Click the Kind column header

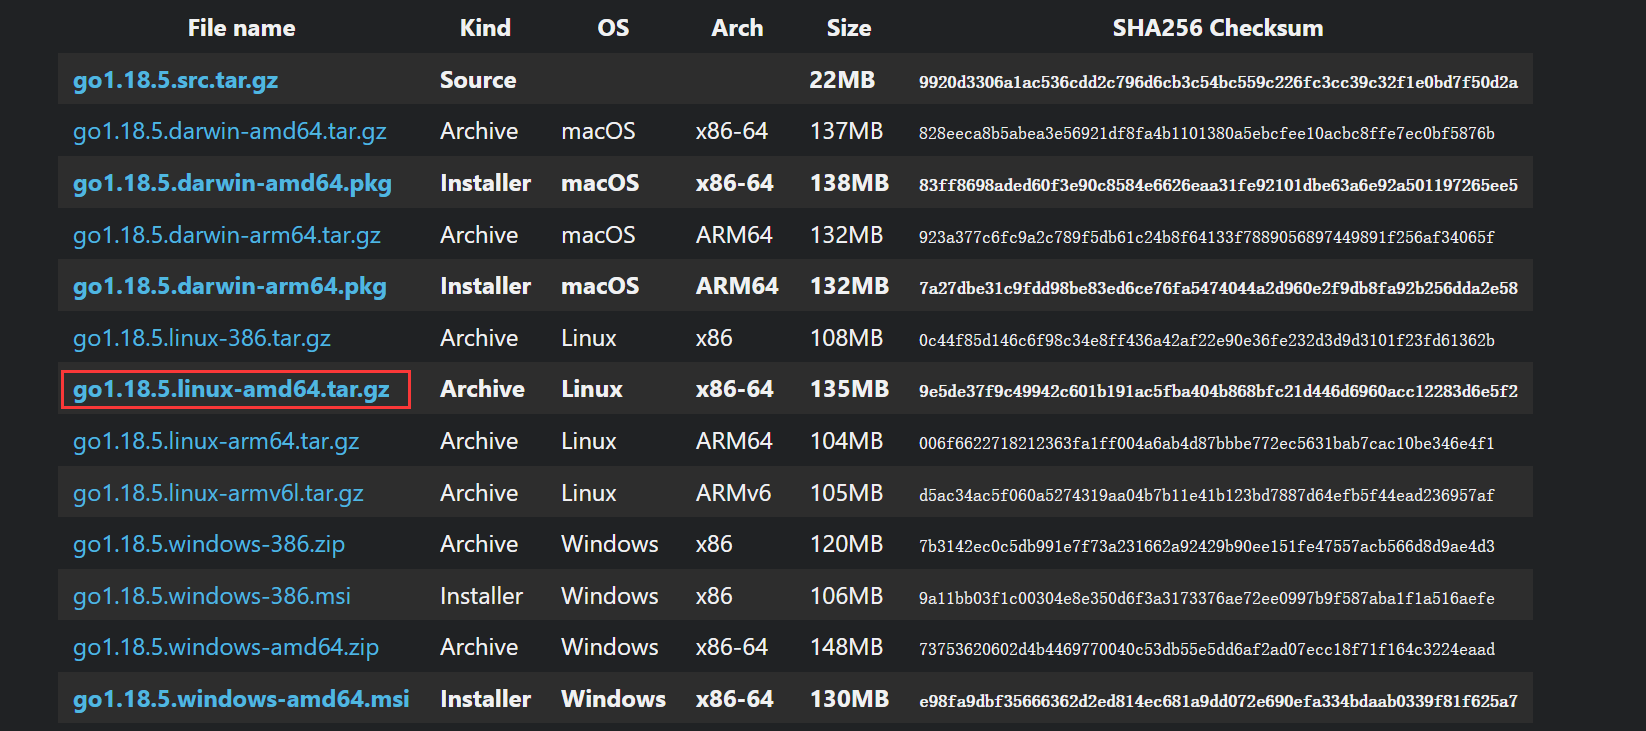[485, 28]
